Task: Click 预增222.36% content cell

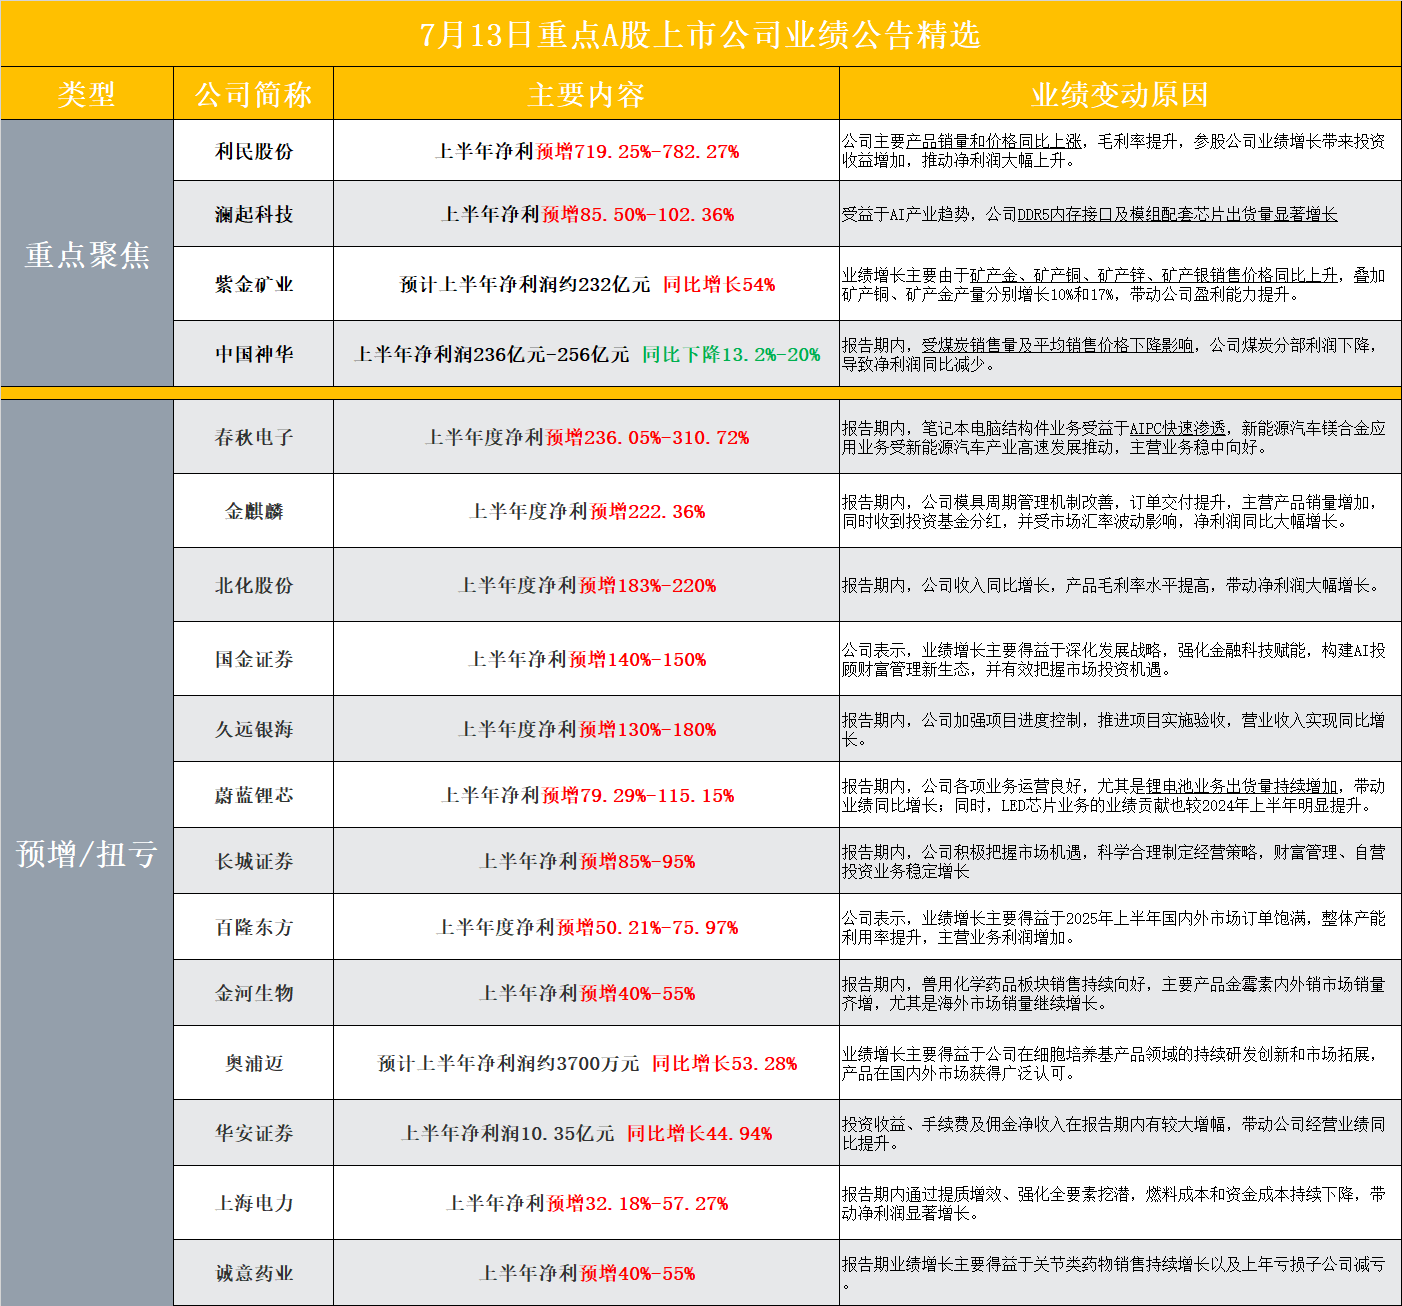Action: click(586, 511)
